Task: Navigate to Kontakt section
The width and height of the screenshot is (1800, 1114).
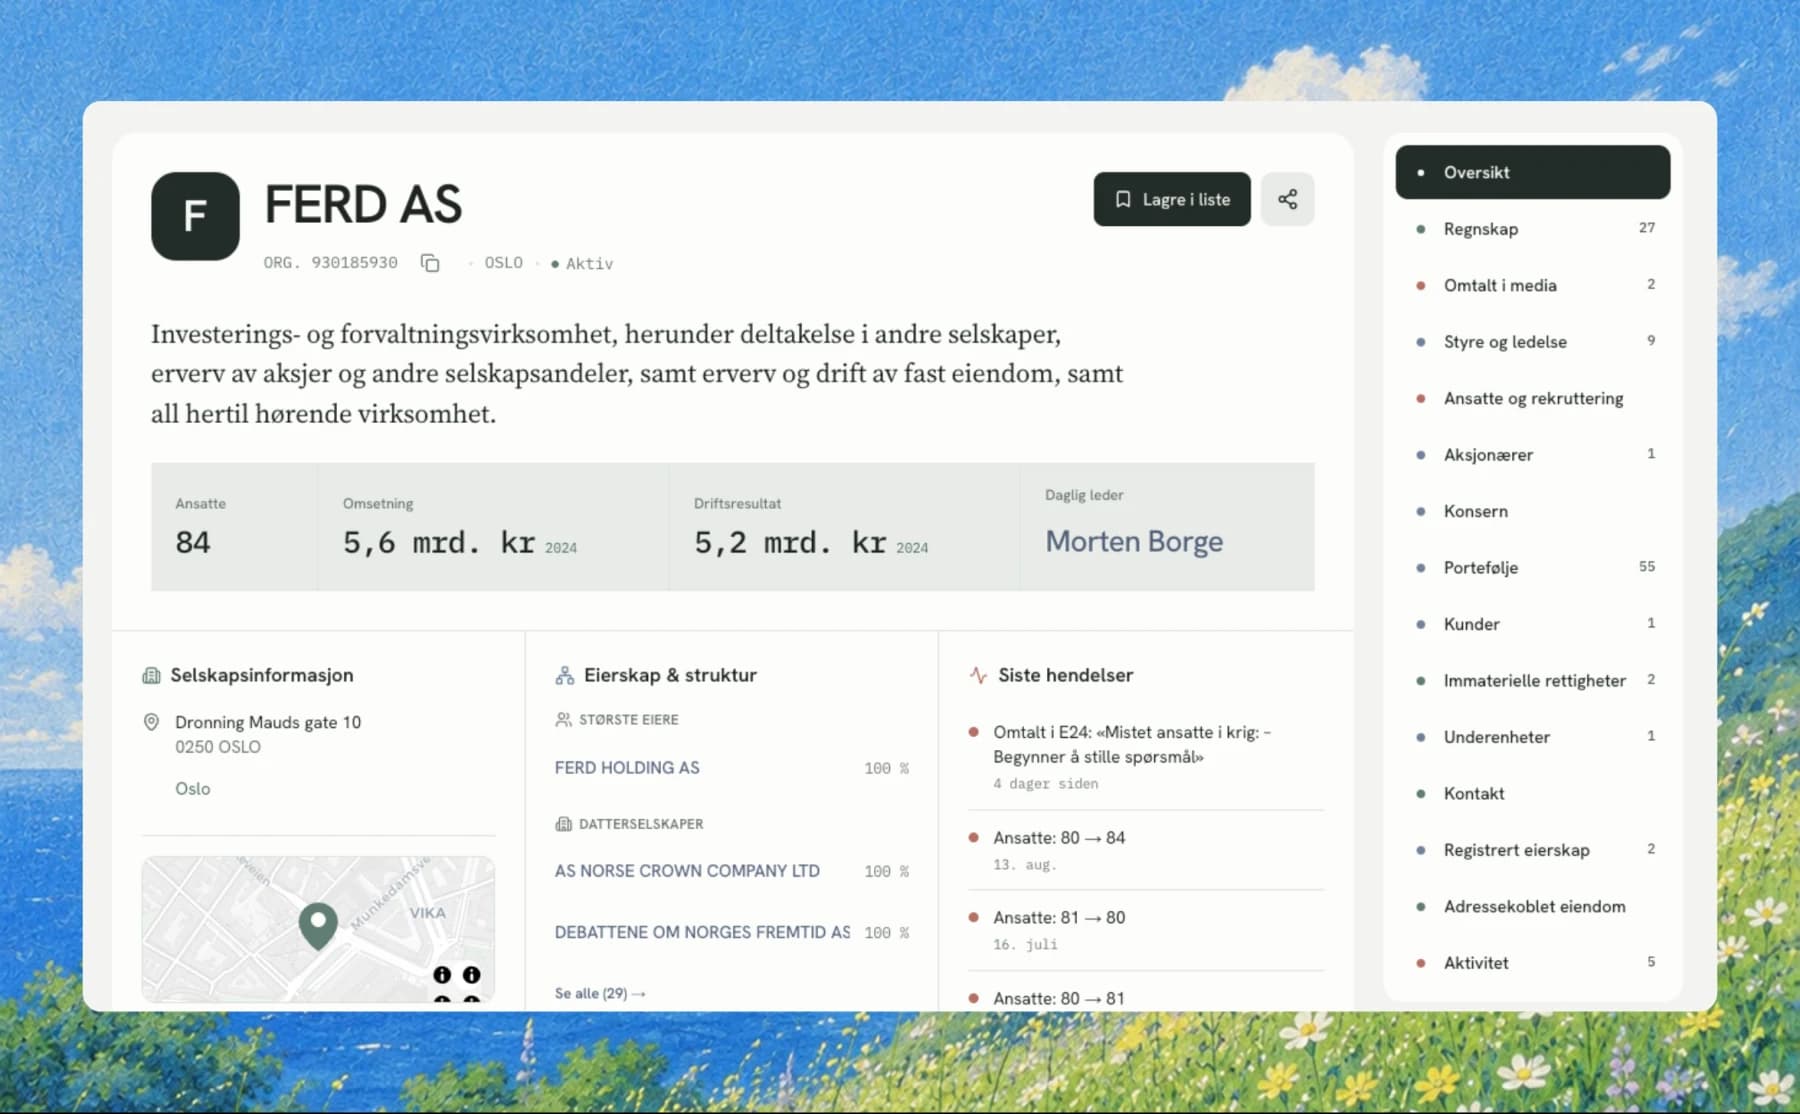Action: pos(1533,794)
